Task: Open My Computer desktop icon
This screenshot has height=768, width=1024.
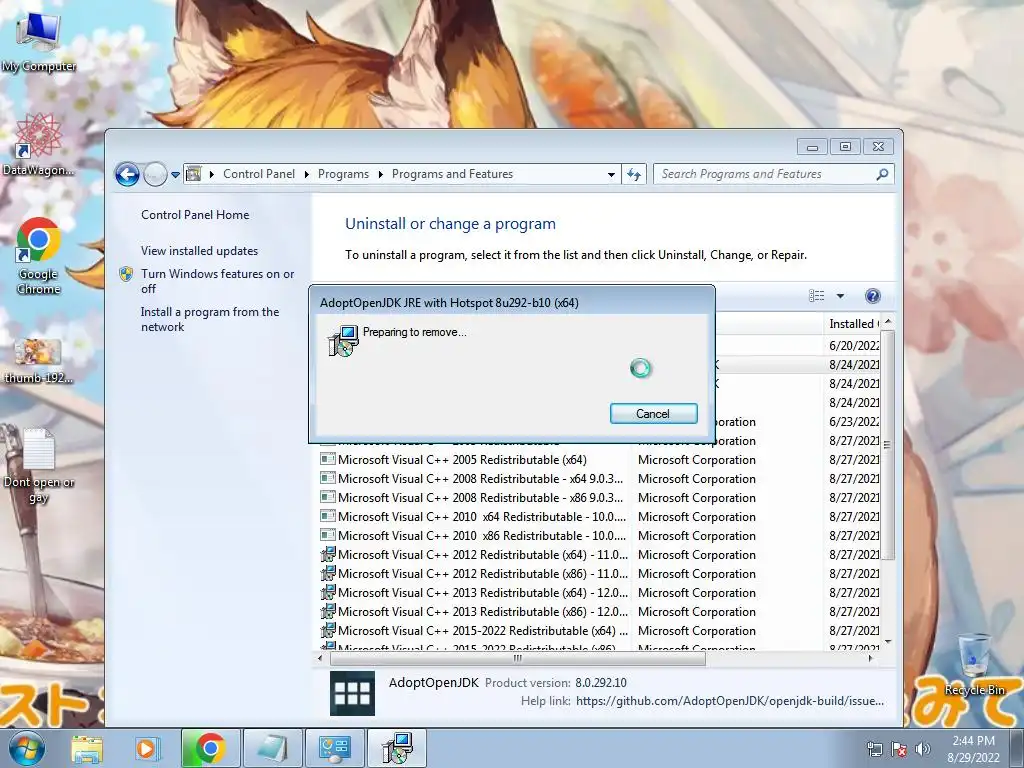Action: pos(38,40)
